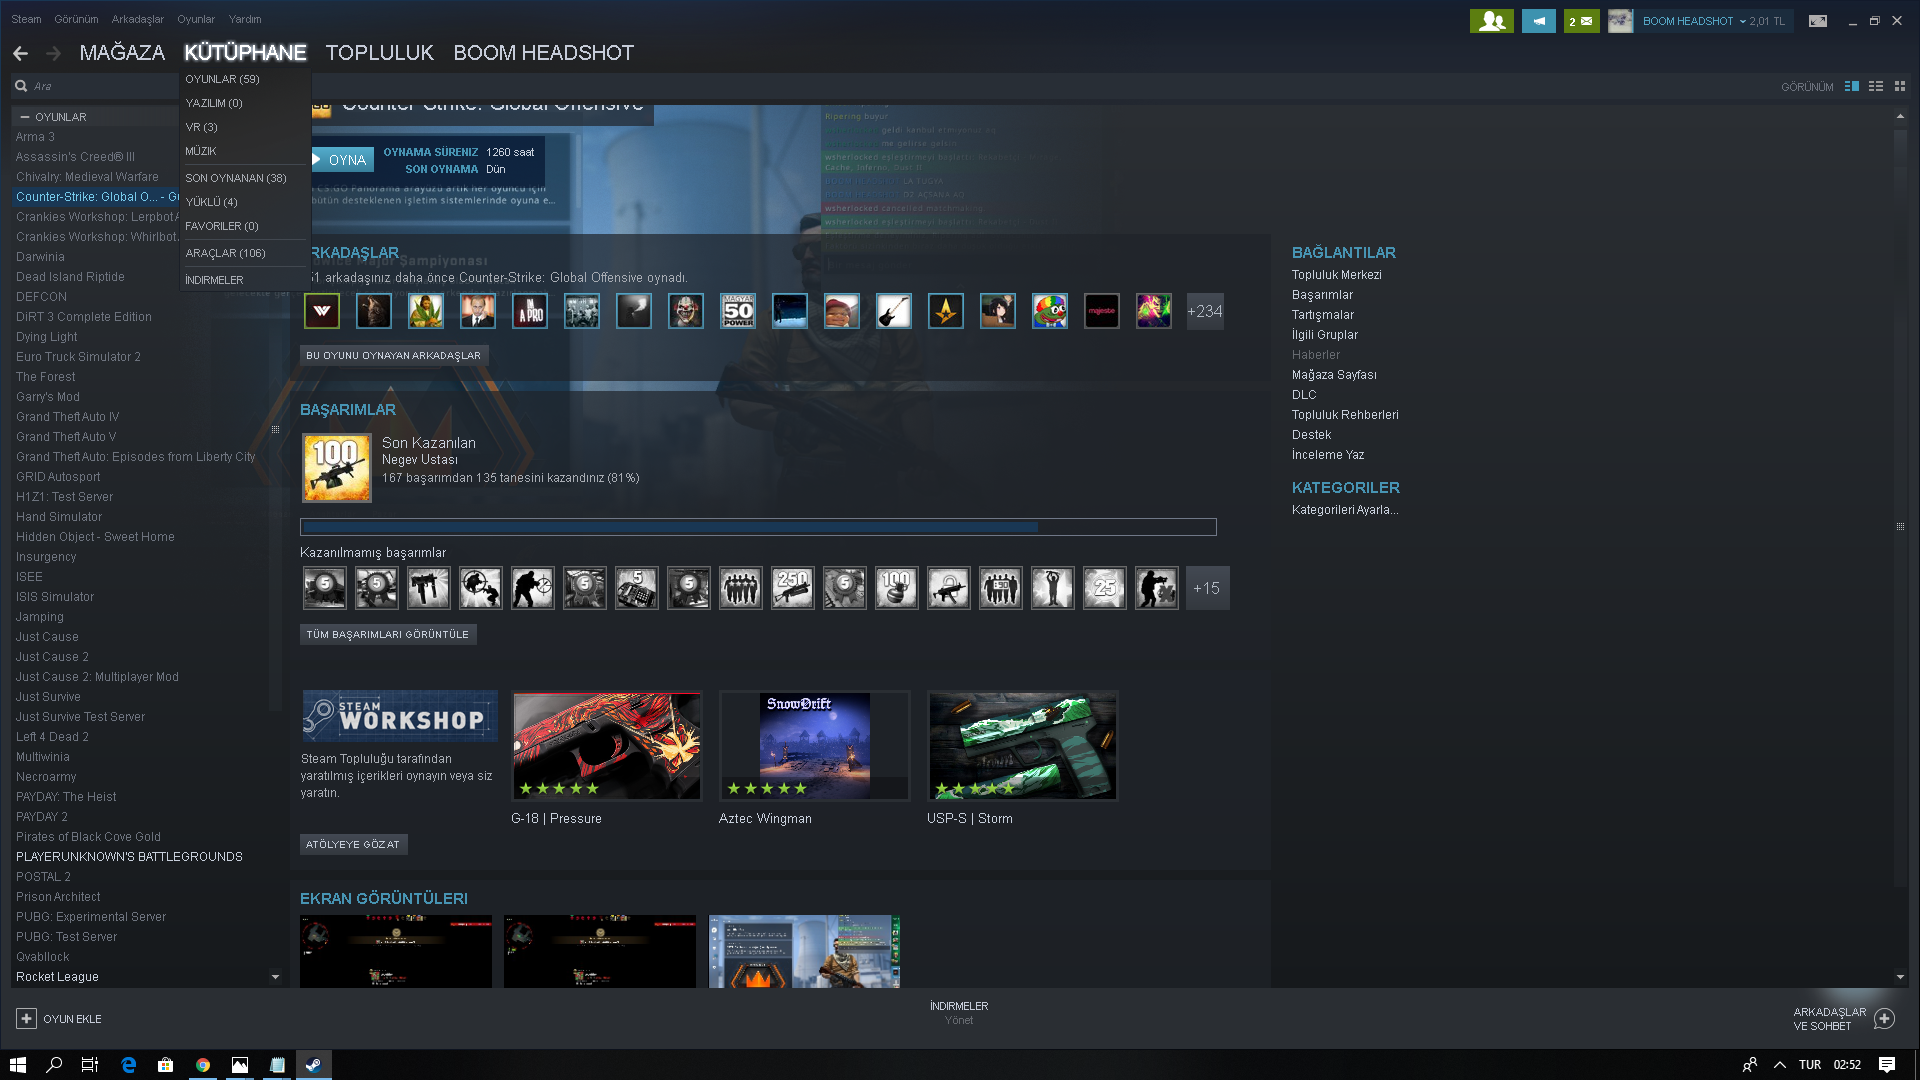Switch to Big Picture mode icon
Viewport: 1920px width, 1080px height.
(x=1818, y=21)
